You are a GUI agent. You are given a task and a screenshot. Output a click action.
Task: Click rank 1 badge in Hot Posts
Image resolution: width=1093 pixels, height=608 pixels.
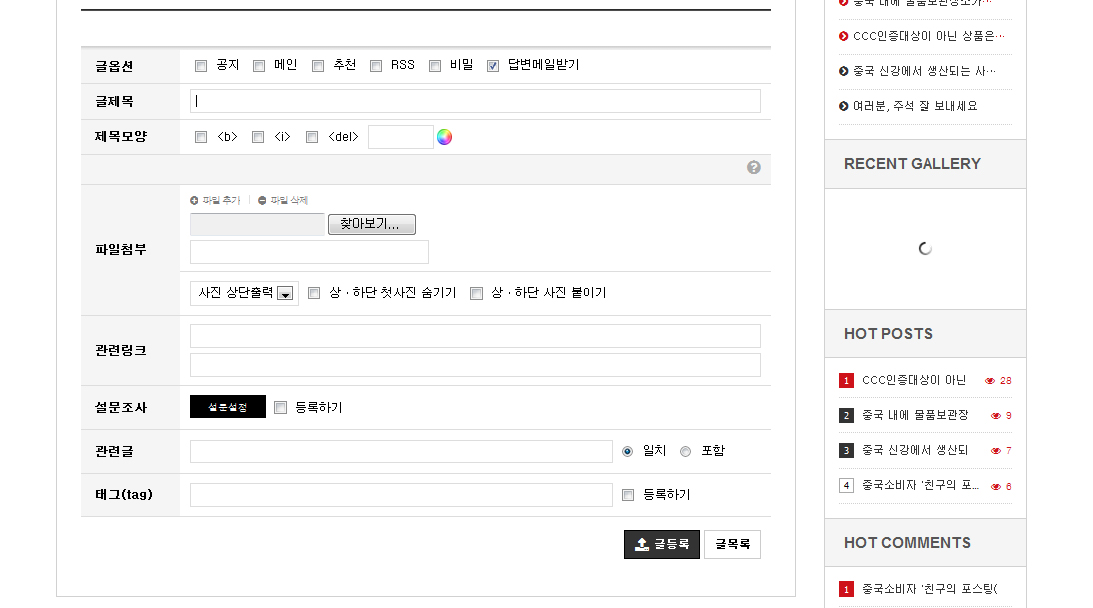click(x=846, y=381)
